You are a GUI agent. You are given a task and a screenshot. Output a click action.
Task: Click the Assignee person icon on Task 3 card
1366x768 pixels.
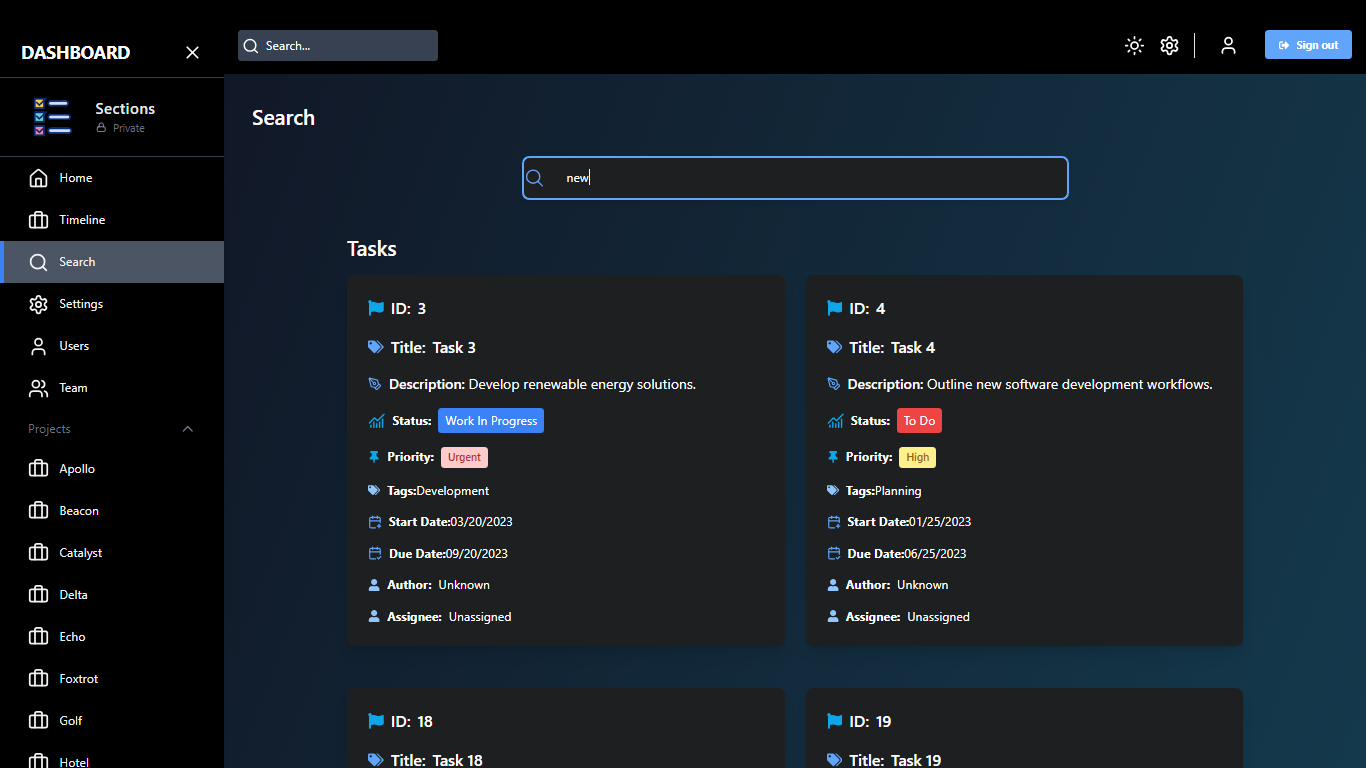click(374, 617)
